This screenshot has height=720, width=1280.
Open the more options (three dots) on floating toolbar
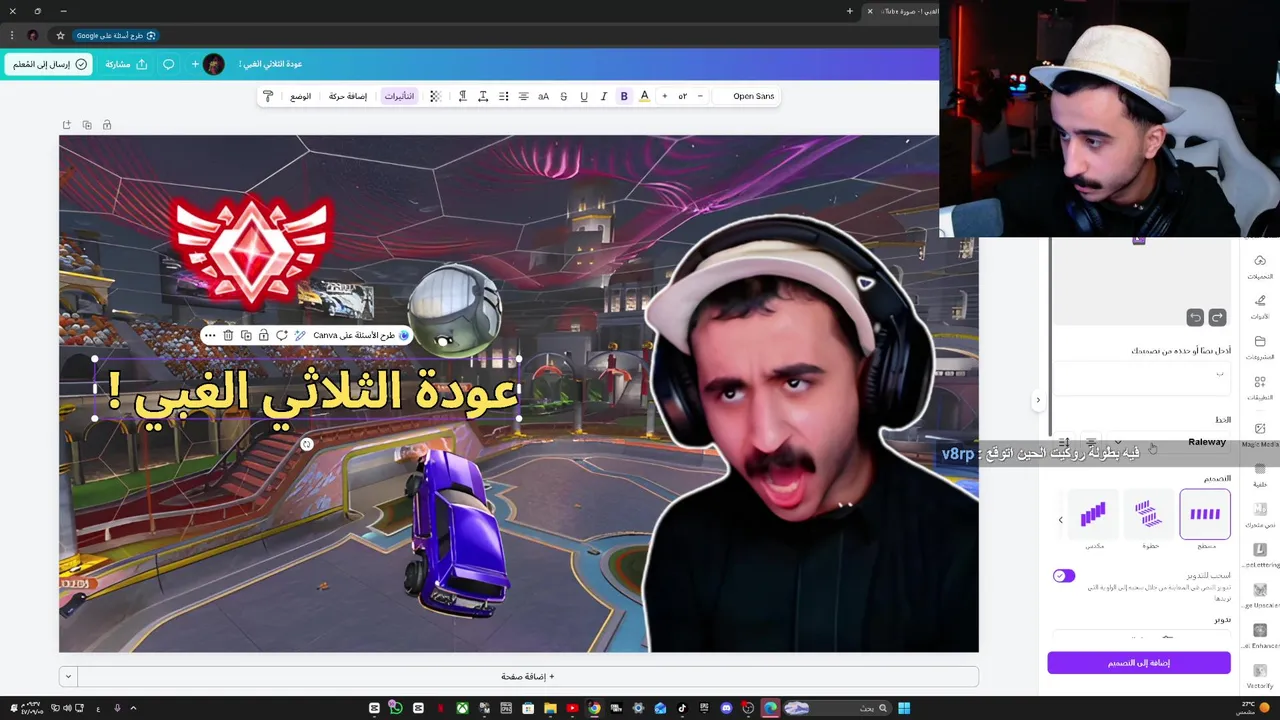point(210,335)
